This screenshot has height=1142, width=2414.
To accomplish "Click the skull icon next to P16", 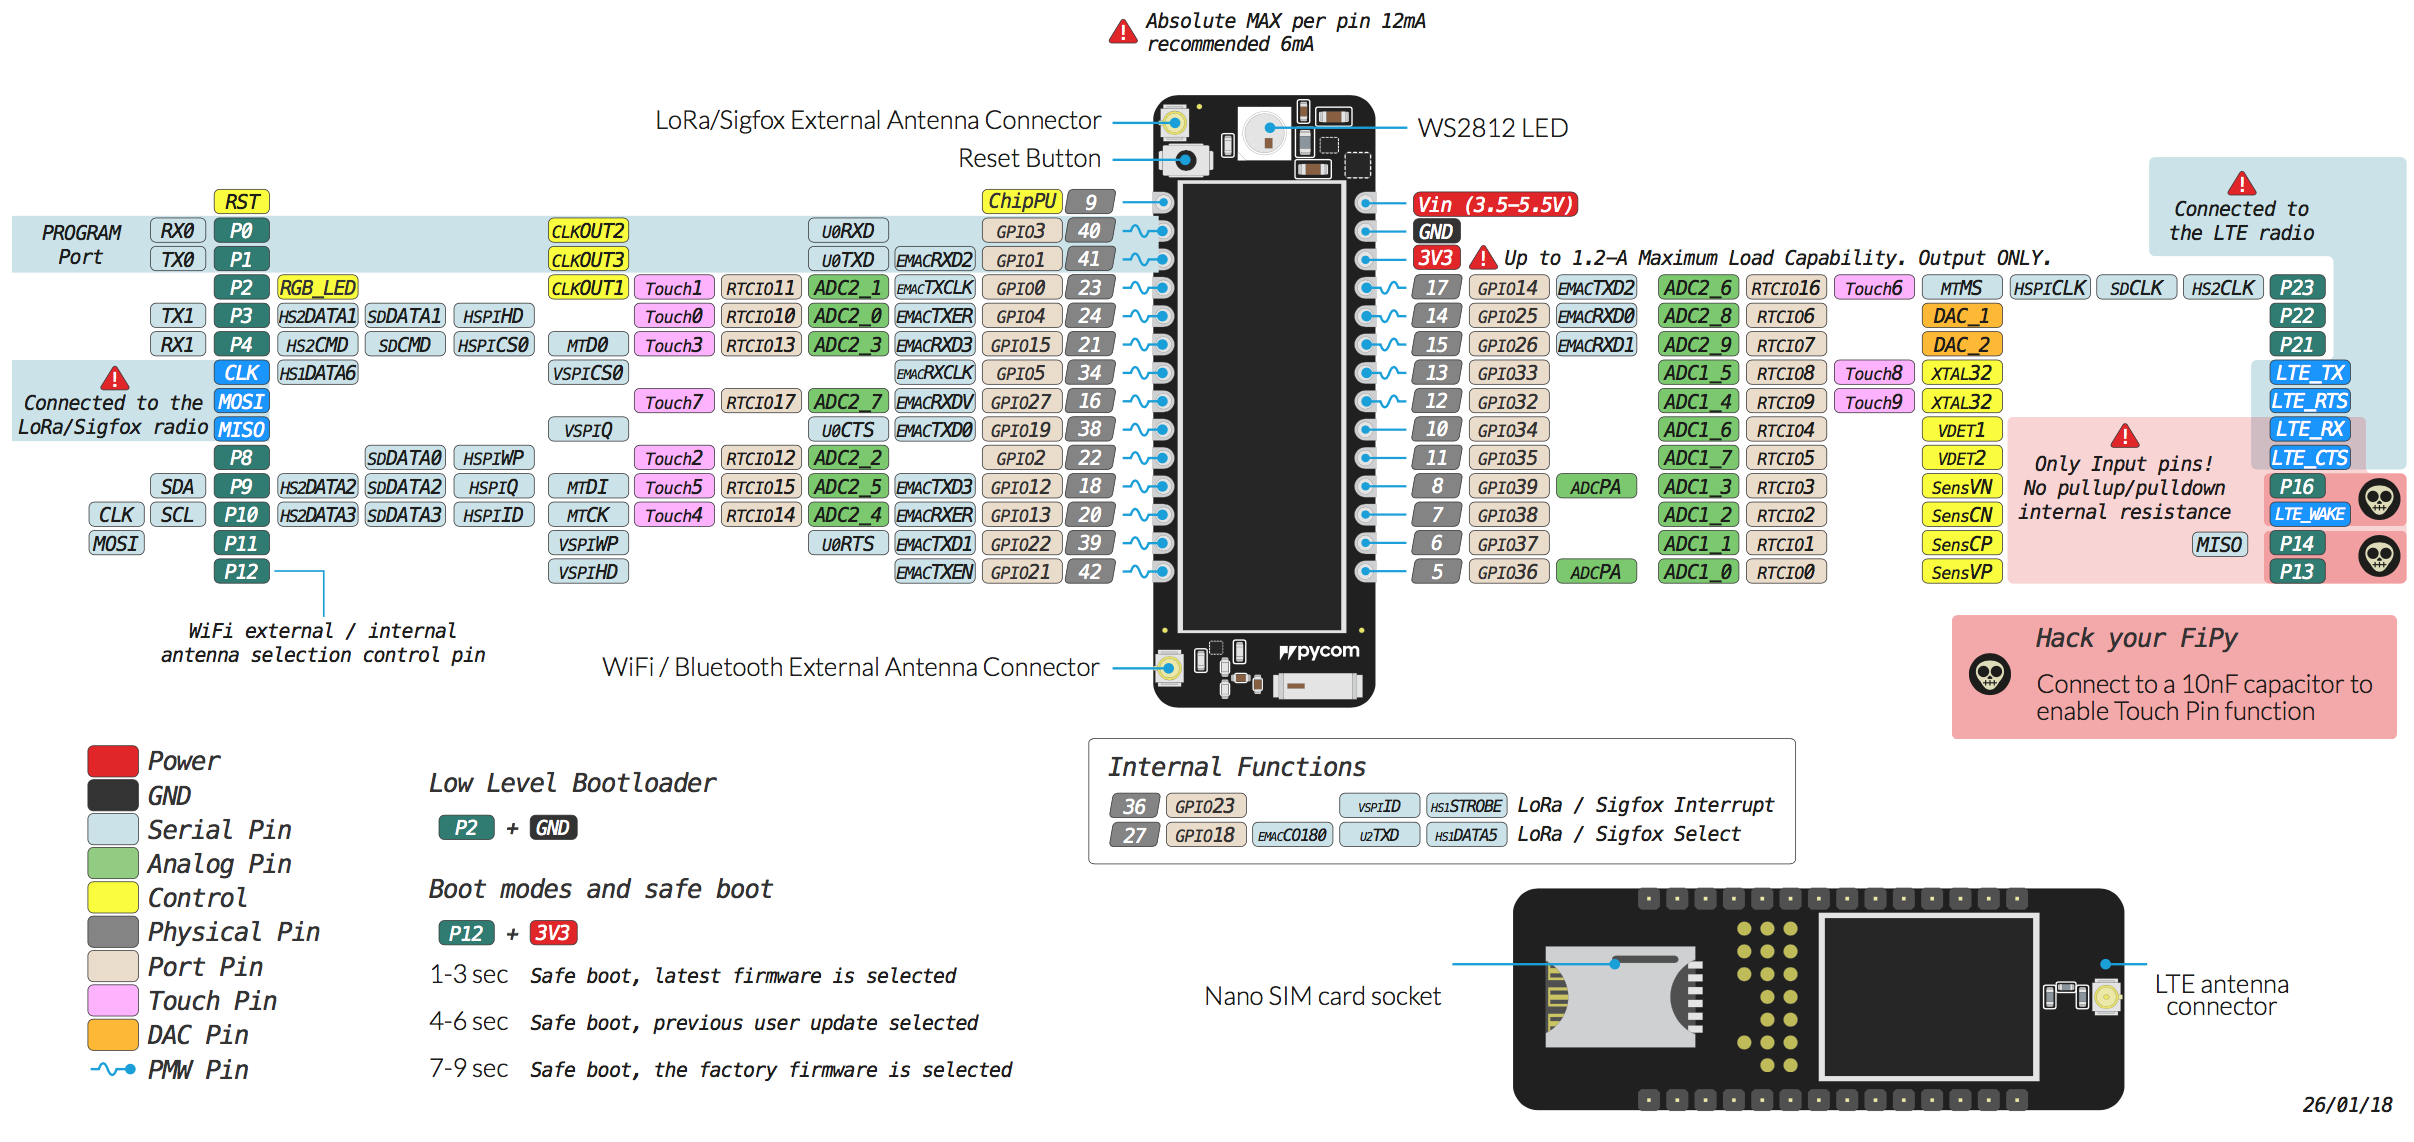I will [x=2379, y=499].
